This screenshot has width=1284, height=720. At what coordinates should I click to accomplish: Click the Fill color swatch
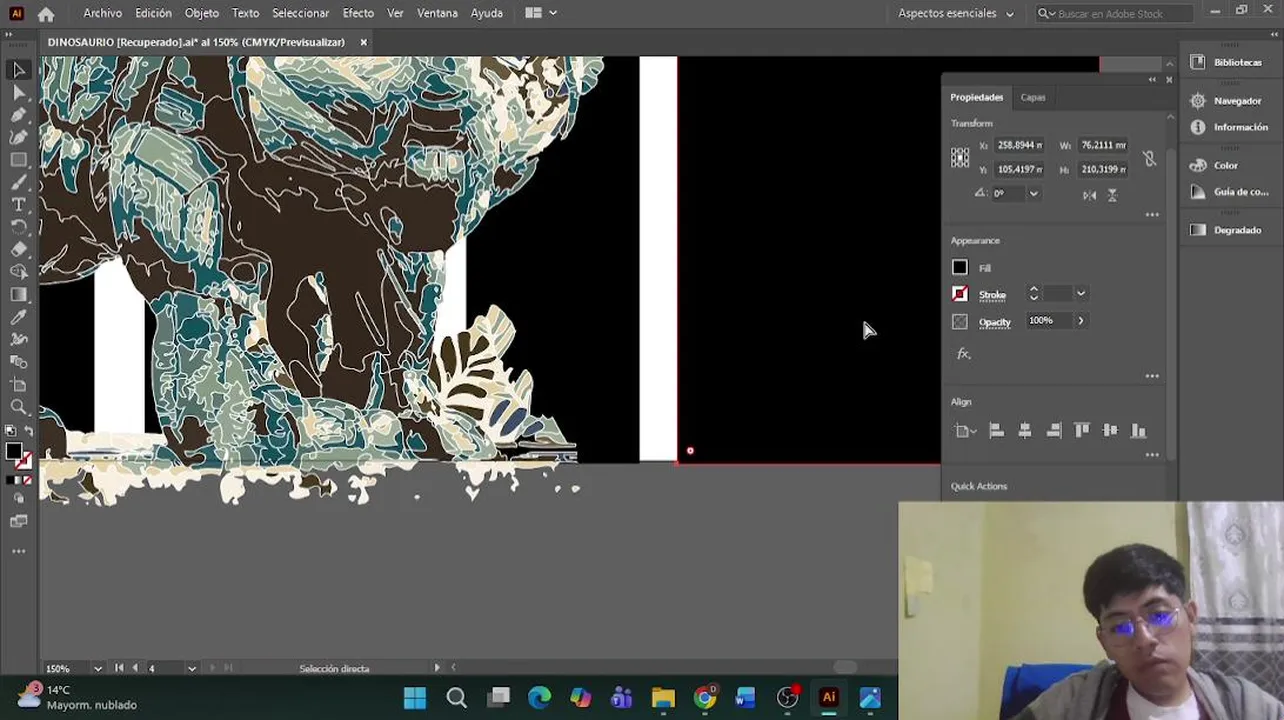click(960, 267)
